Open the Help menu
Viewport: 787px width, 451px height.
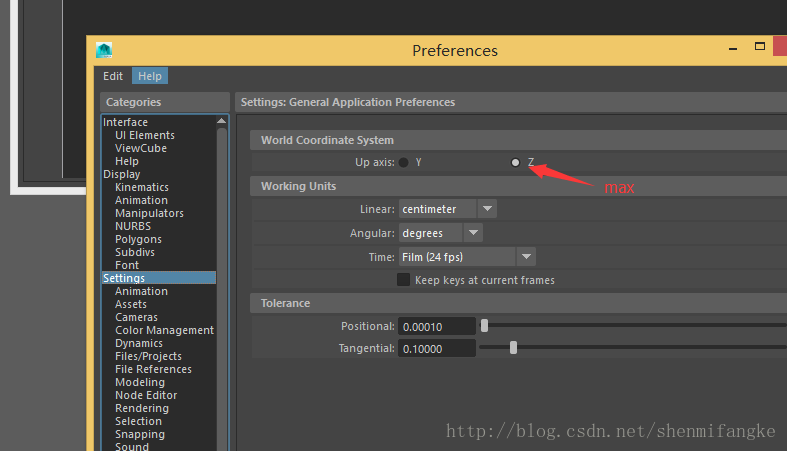tap(150, 76)
